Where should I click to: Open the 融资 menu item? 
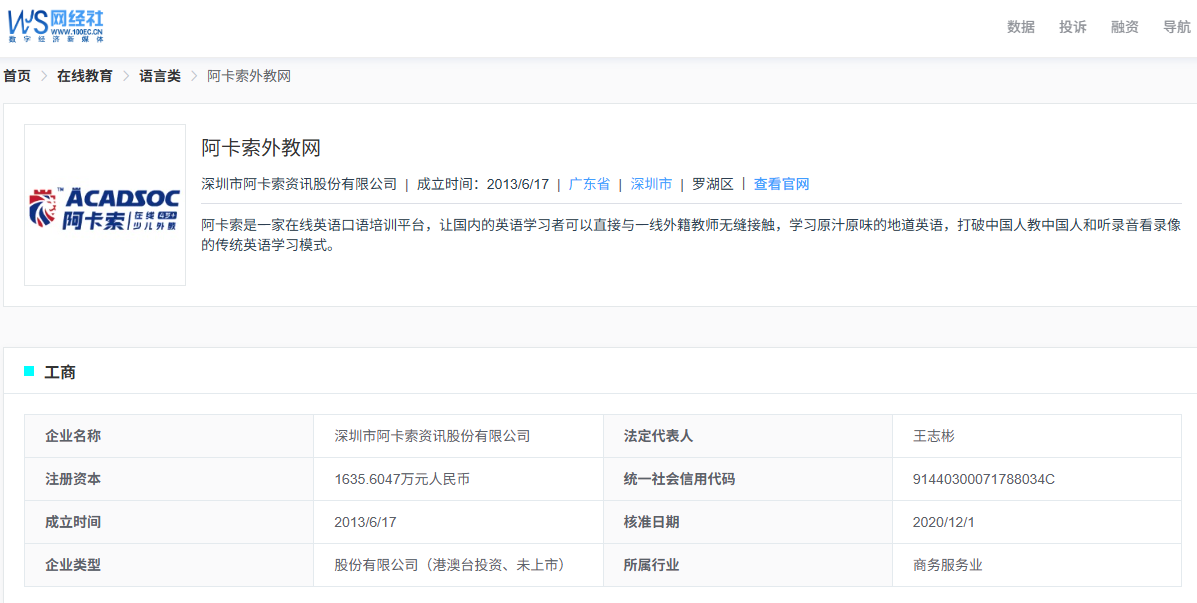1124,27
